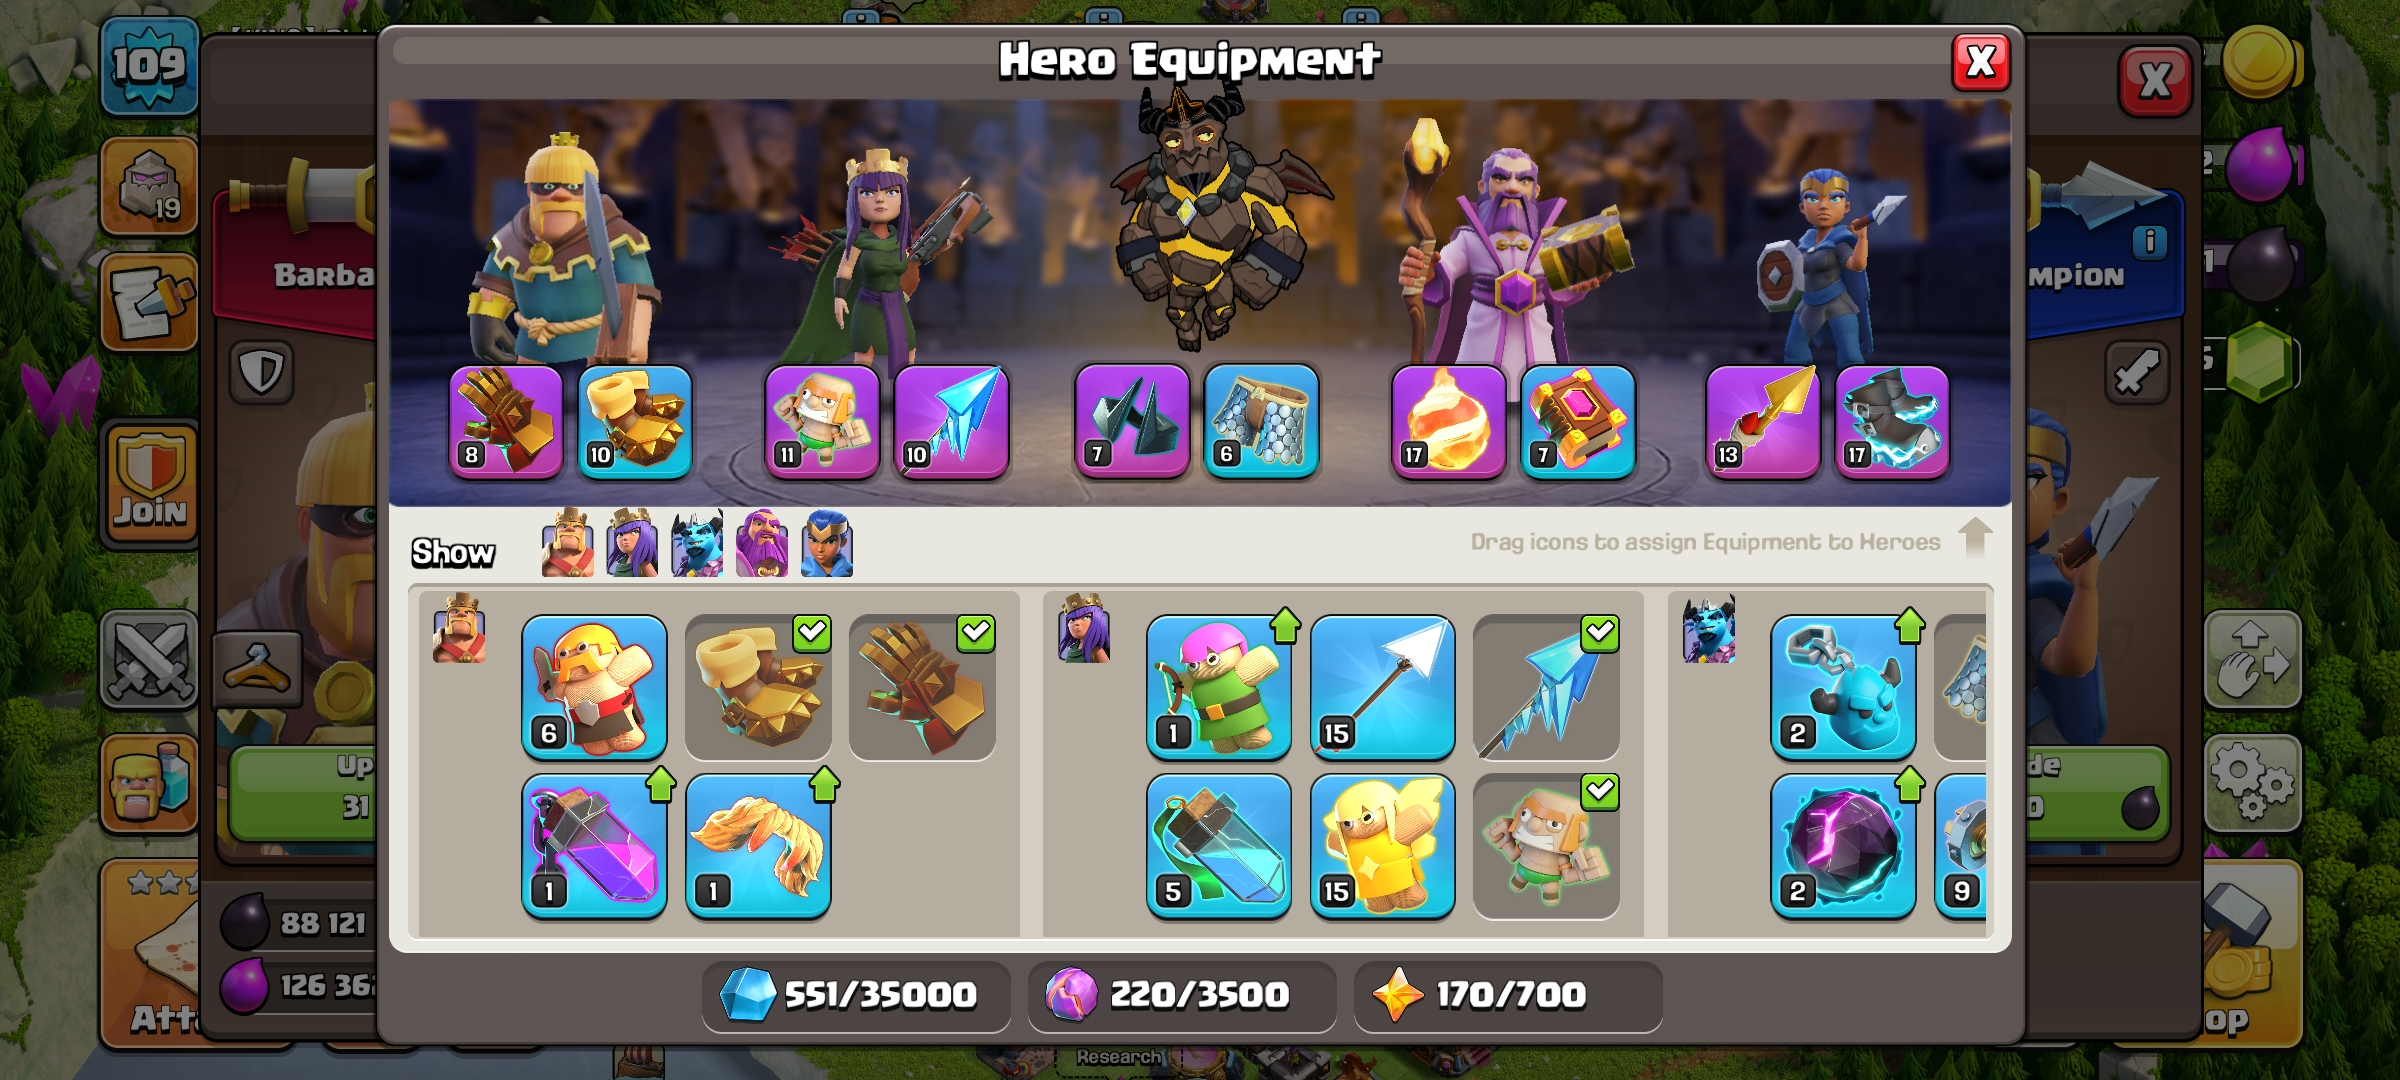Click the checked Frozen Arrow equipment
Screen dimensions: 2400x1080
point(1546,687)
